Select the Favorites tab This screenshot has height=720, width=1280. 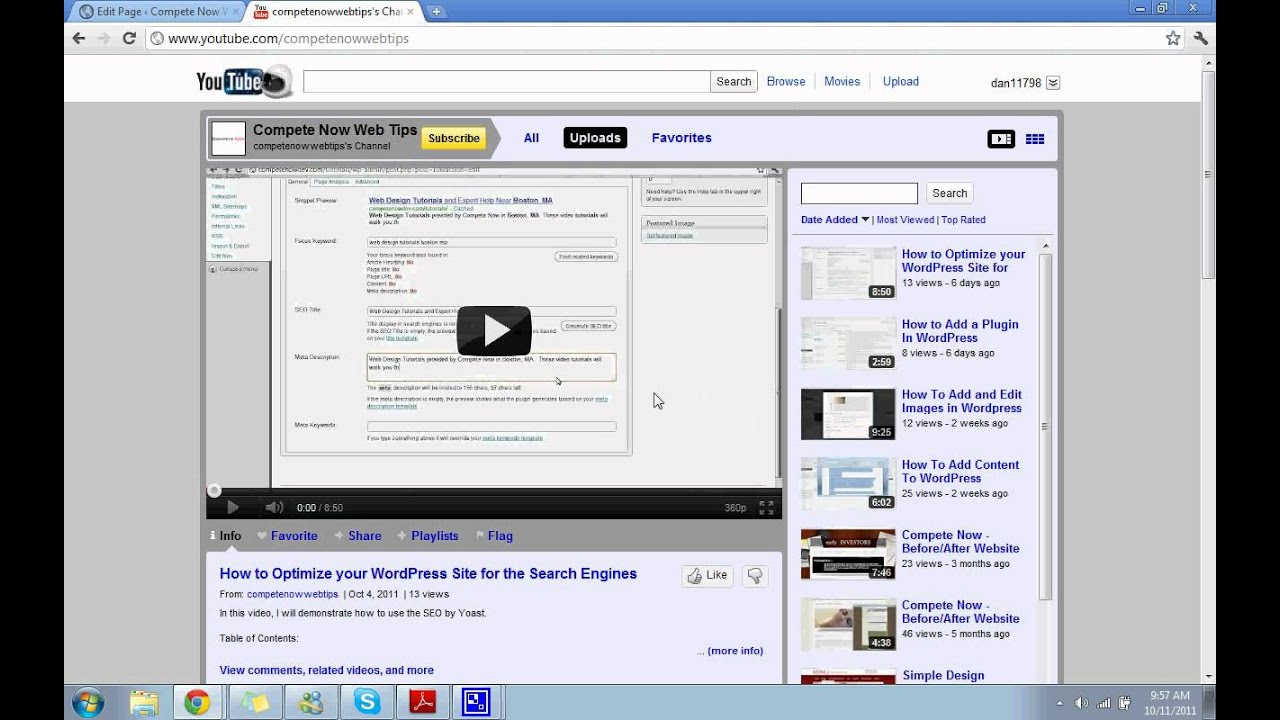(682, 138)
